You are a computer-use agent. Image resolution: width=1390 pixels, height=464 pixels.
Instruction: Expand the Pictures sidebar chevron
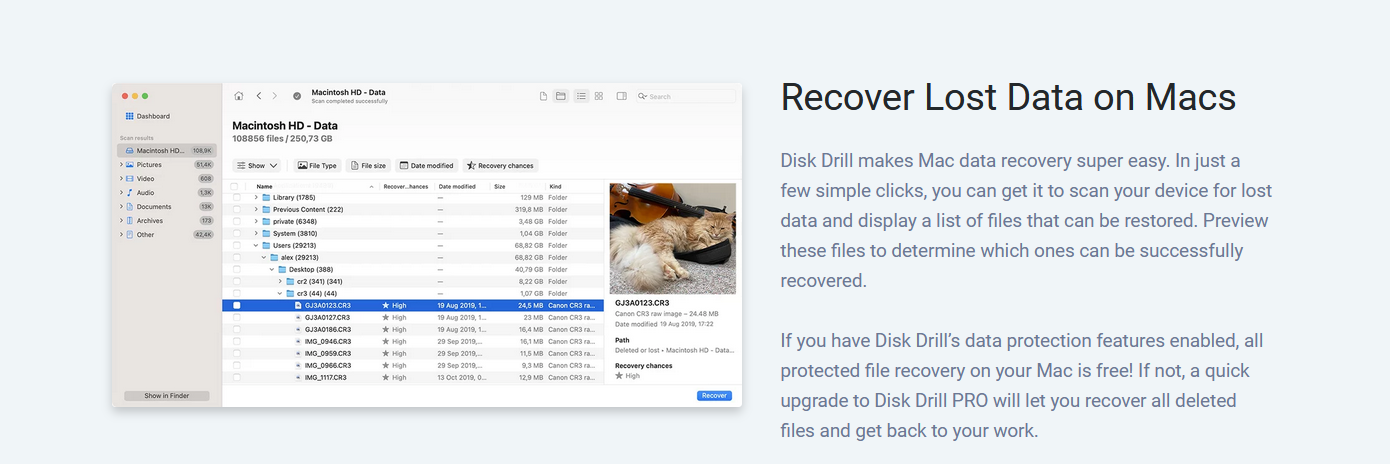pos(121,164)
